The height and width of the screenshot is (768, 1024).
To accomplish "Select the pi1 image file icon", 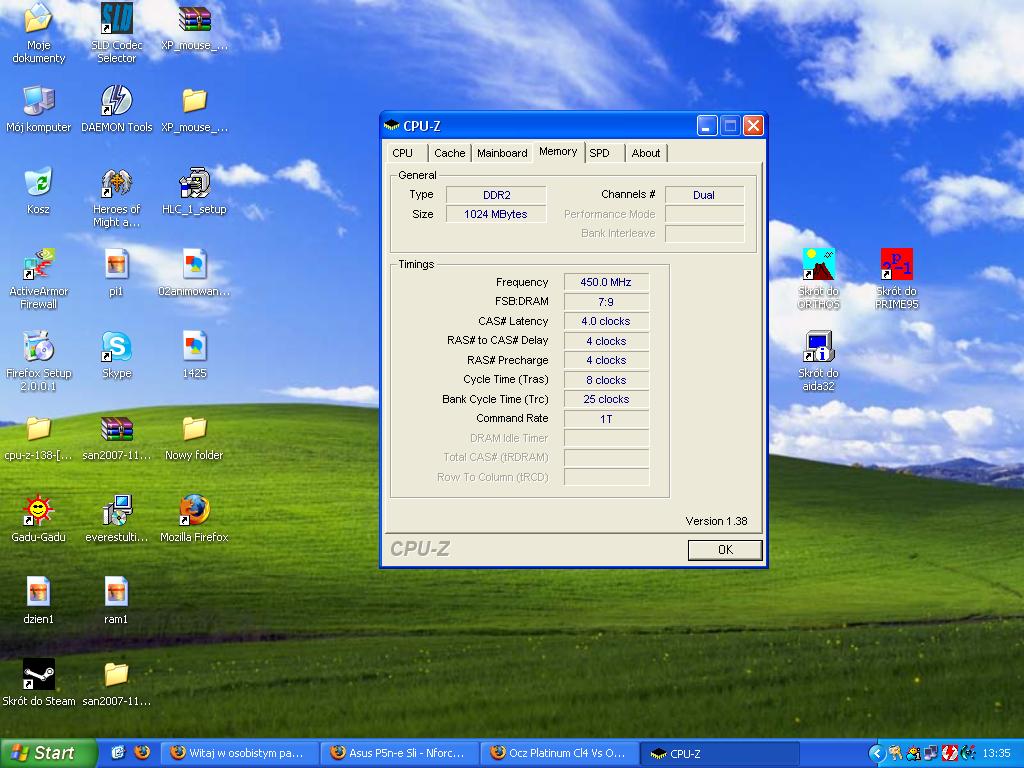I will (116, 273).
